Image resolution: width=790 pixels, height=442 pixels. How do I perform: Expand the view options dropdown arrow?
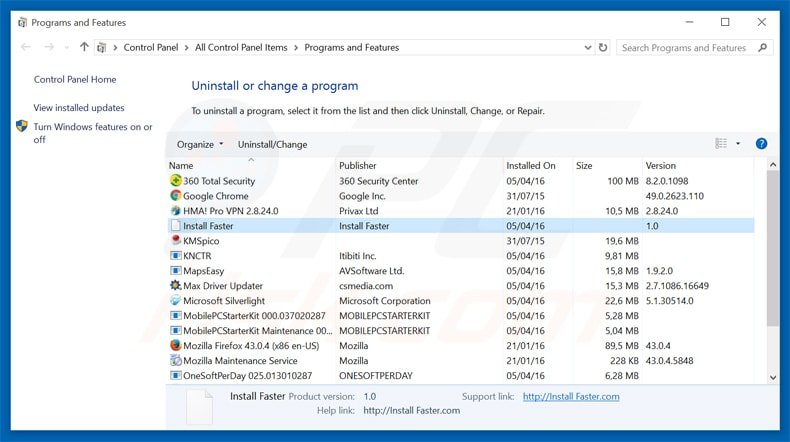click(738, 144)
